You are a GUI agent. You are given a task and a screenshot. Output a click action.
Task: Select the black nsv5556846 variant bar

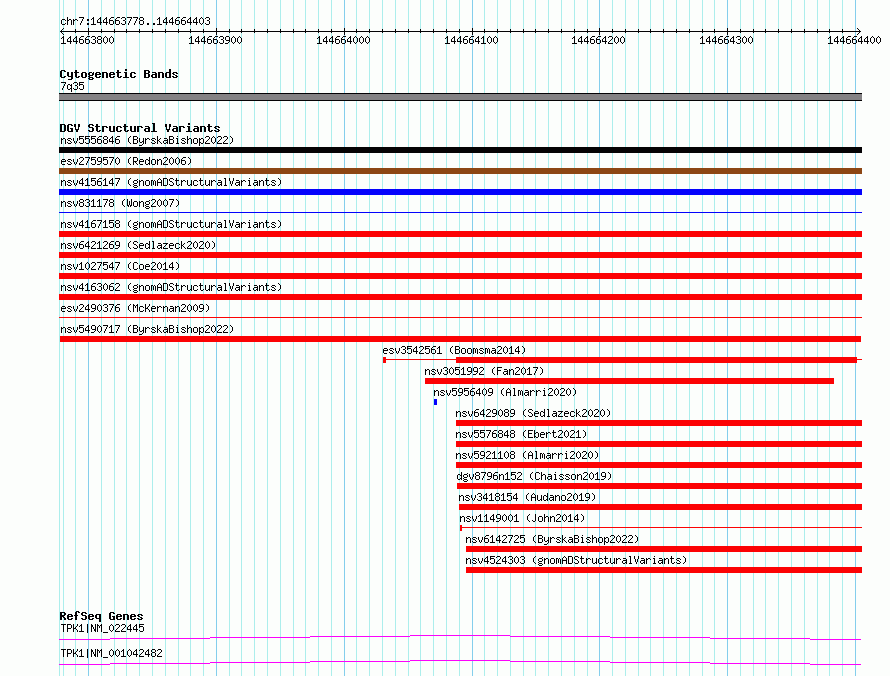tap(460, 150)
